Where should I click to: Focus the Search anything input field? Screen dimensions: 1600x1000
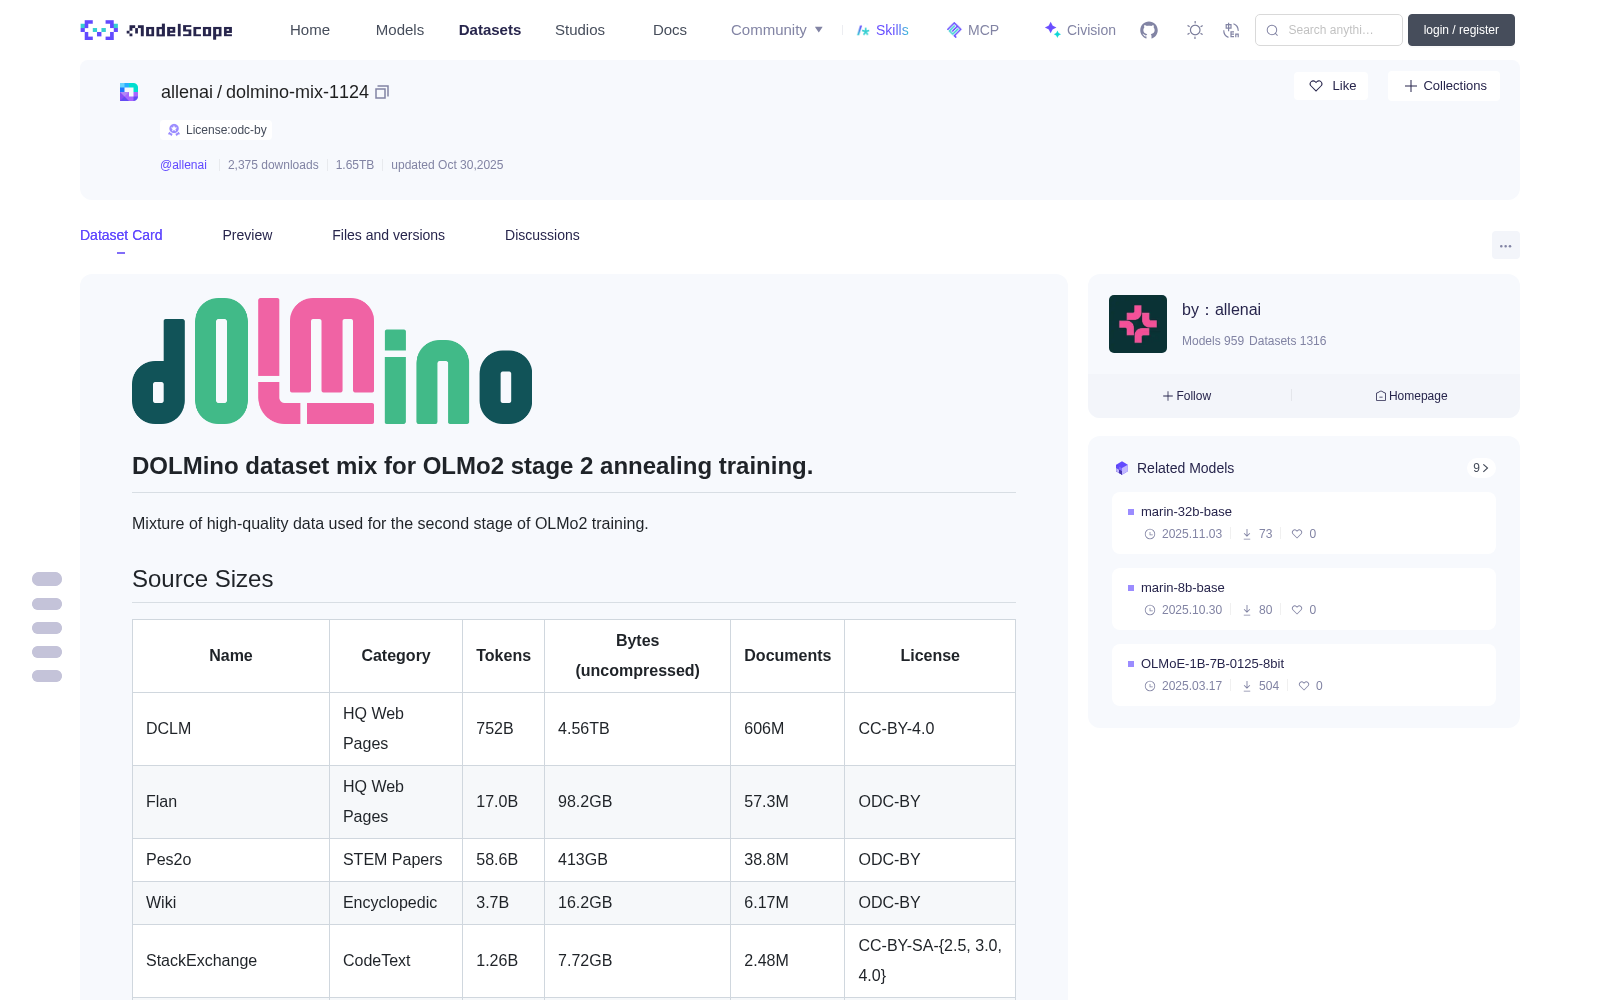click(x=1329, y=30)
